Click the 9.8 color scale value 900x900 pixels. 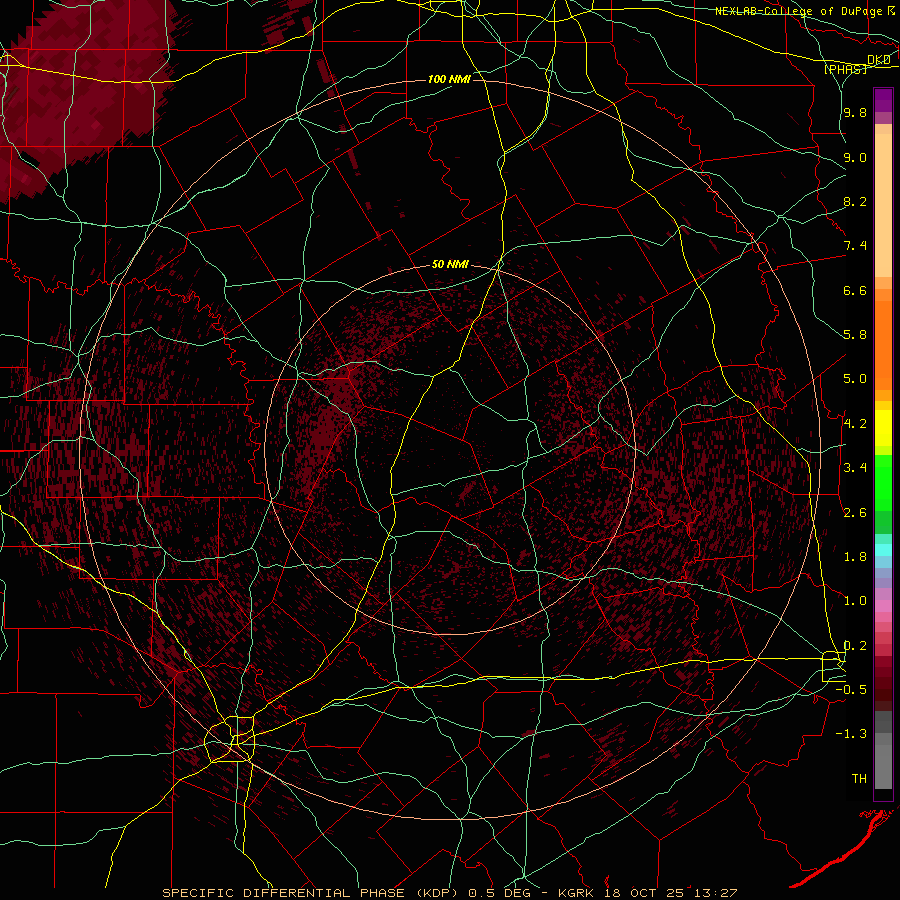click(x=855, y=112)
